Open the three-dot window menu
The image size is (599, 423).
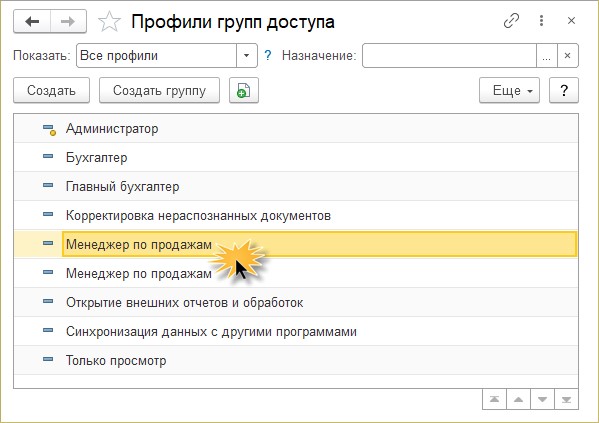pos(541,21)
